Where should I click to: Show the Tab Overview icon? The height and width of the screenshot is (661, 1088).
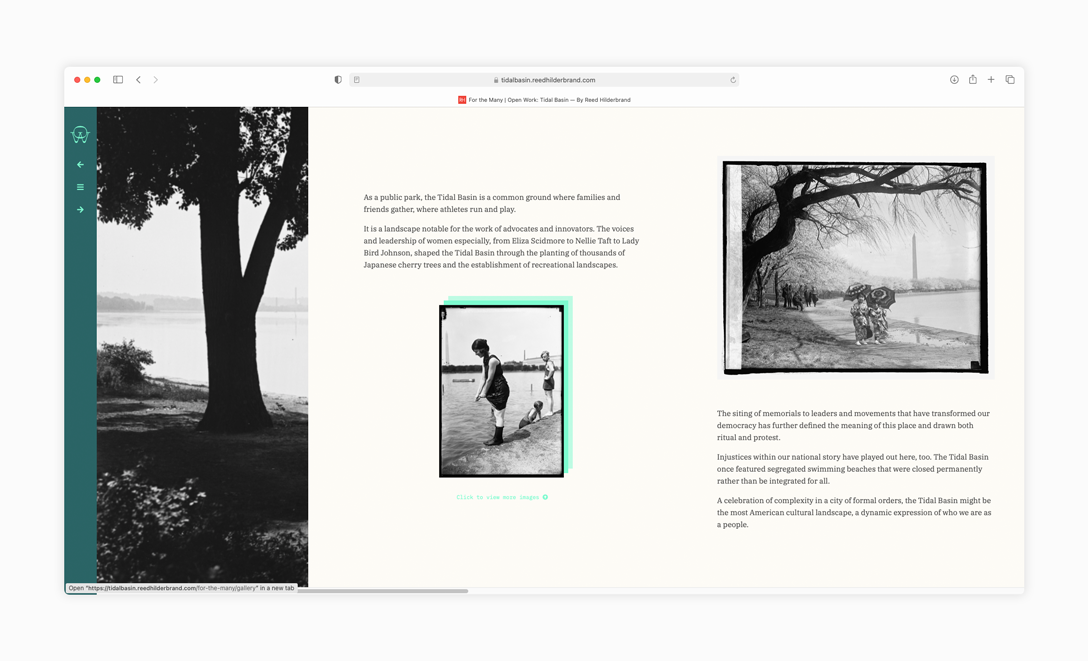(1010, 79)
